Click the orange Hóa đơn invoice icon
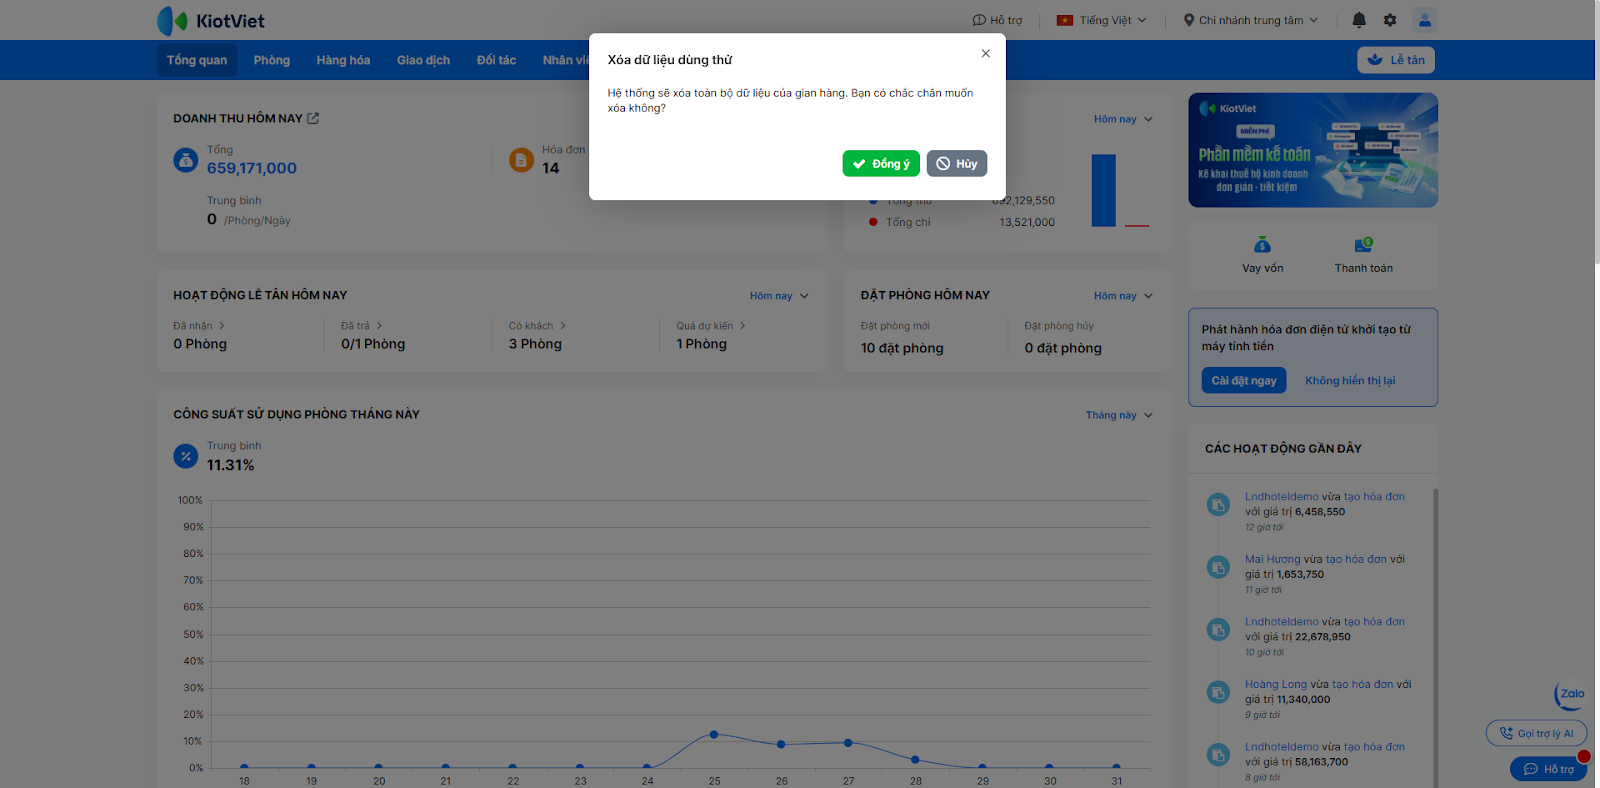This screenshot has height=788, width=1600. pyautogui.click(x=522, y=160)
